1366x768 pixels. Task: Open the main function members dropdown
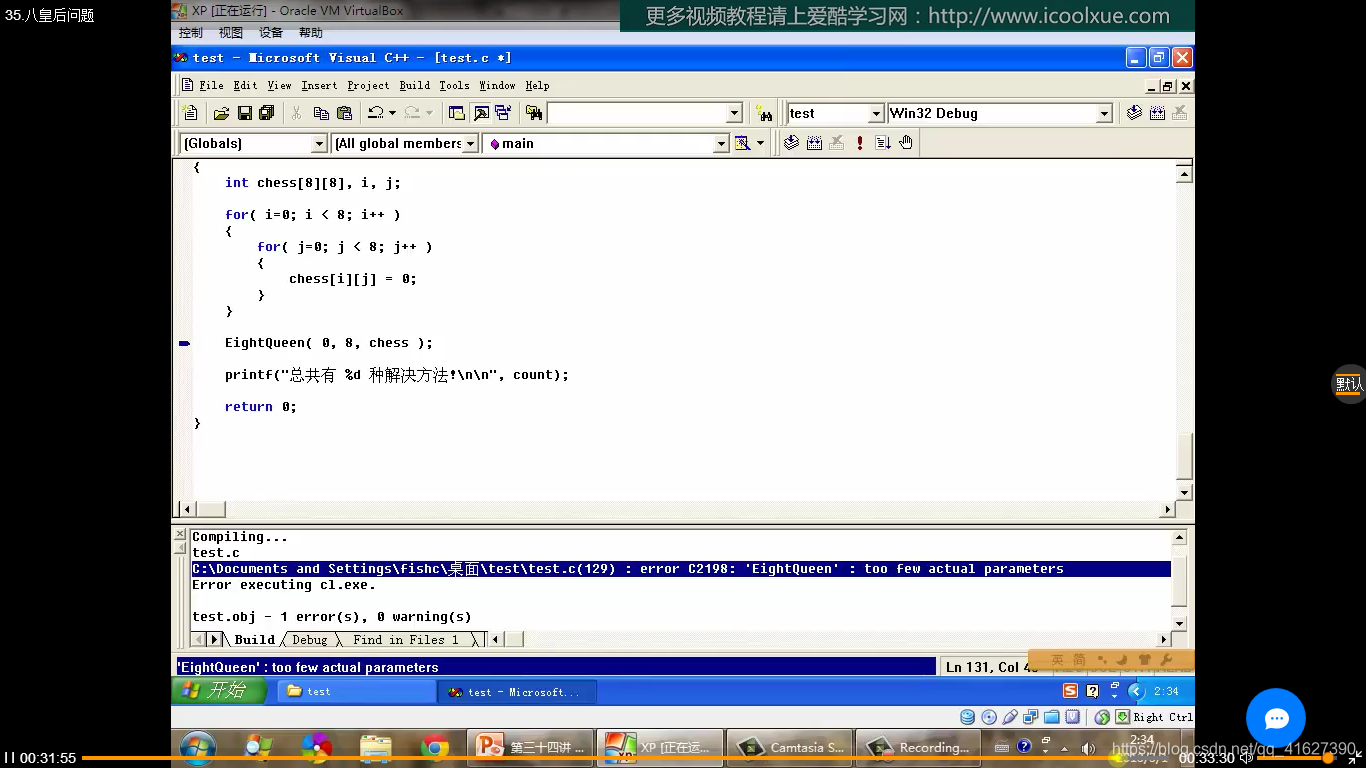721,144
